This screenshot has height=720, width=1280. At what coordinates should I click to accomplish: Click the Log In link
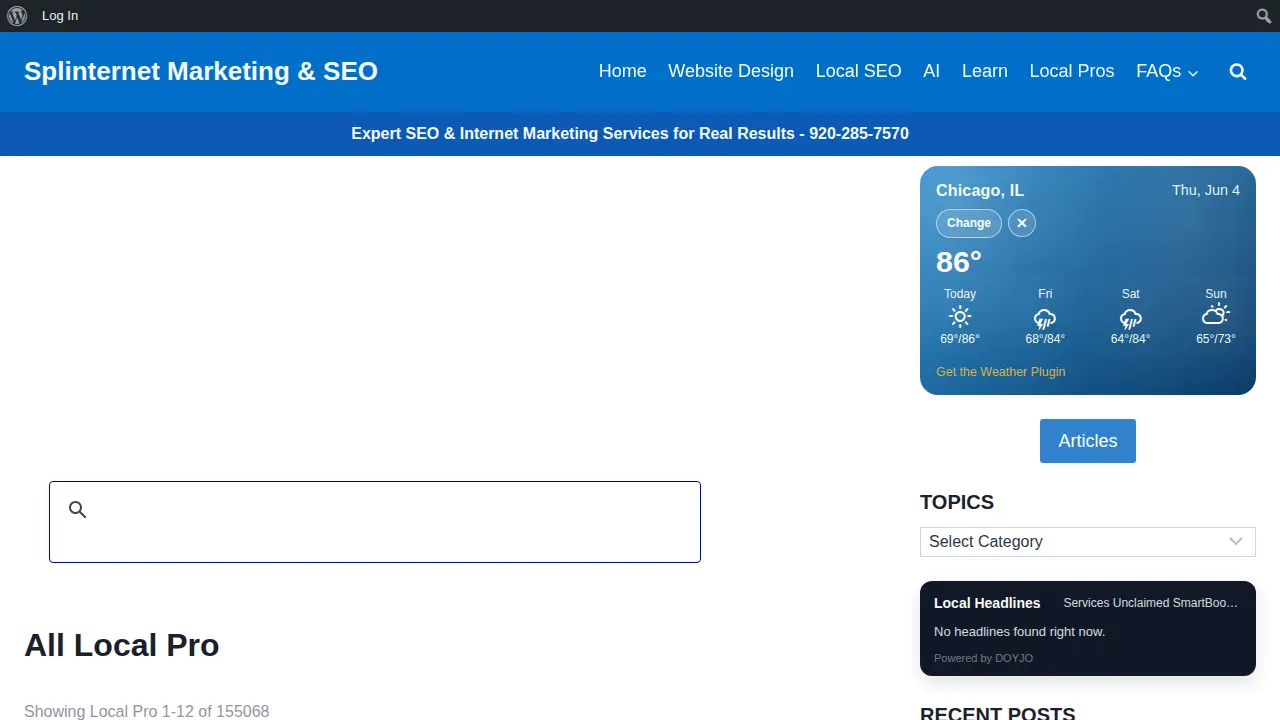[x=60, y=16]
